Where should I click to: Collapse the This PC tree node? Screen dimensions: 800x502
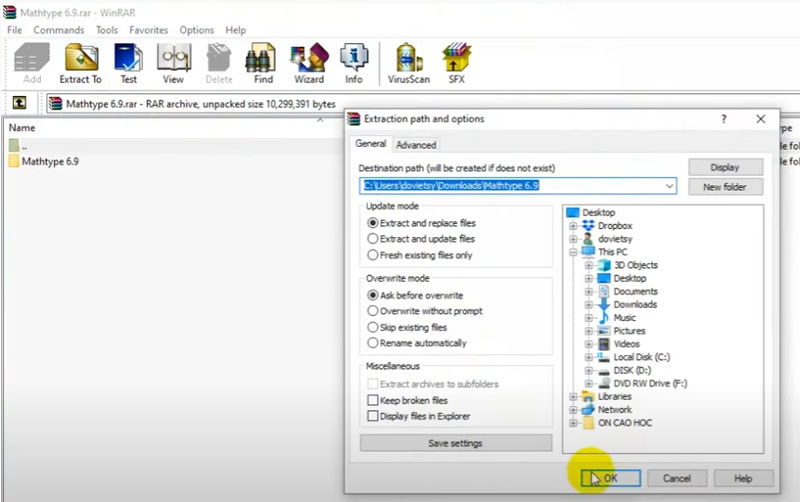tap(573, 252)
